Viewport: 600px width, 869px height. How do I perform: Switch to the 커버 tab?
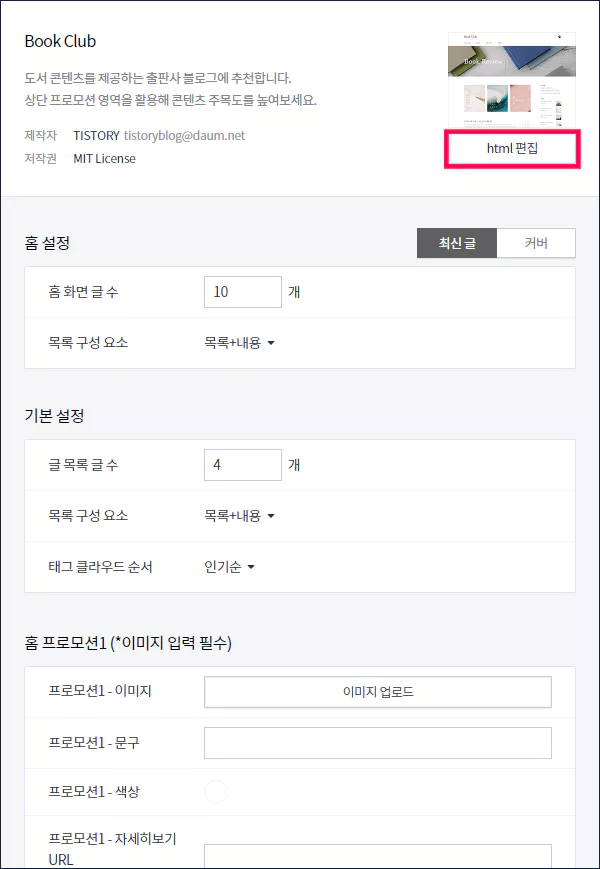(x=537, y=242)
